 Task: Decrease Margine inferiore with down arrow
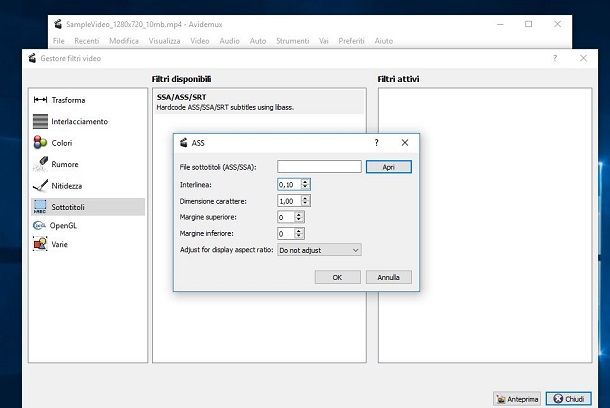pyautogui.click(x=299, y=236)
